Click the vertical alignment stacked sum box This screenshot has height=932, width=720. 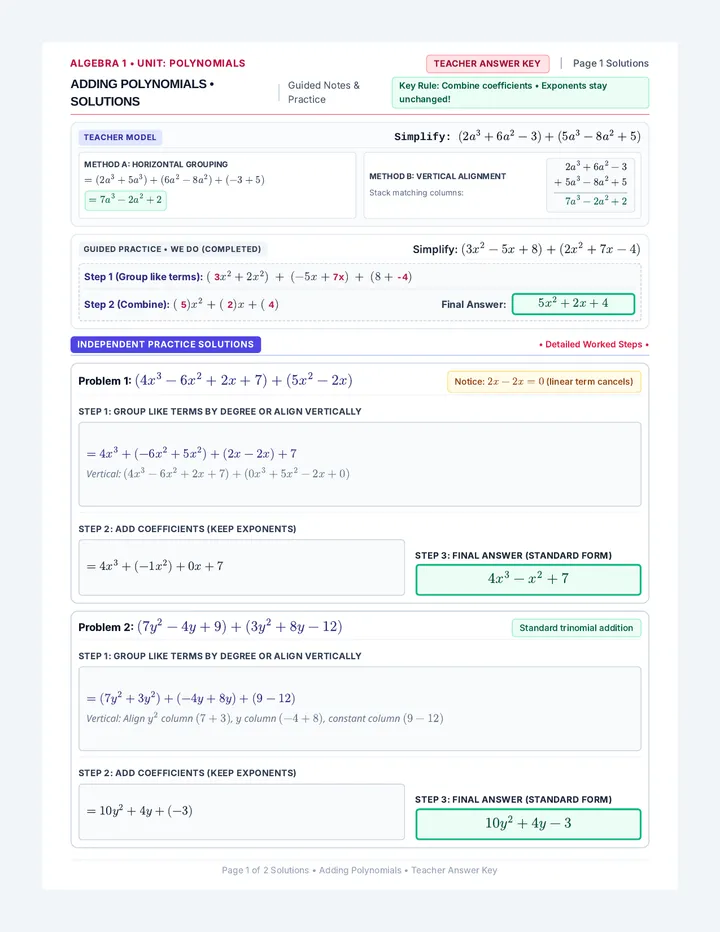tap(590, 184)
